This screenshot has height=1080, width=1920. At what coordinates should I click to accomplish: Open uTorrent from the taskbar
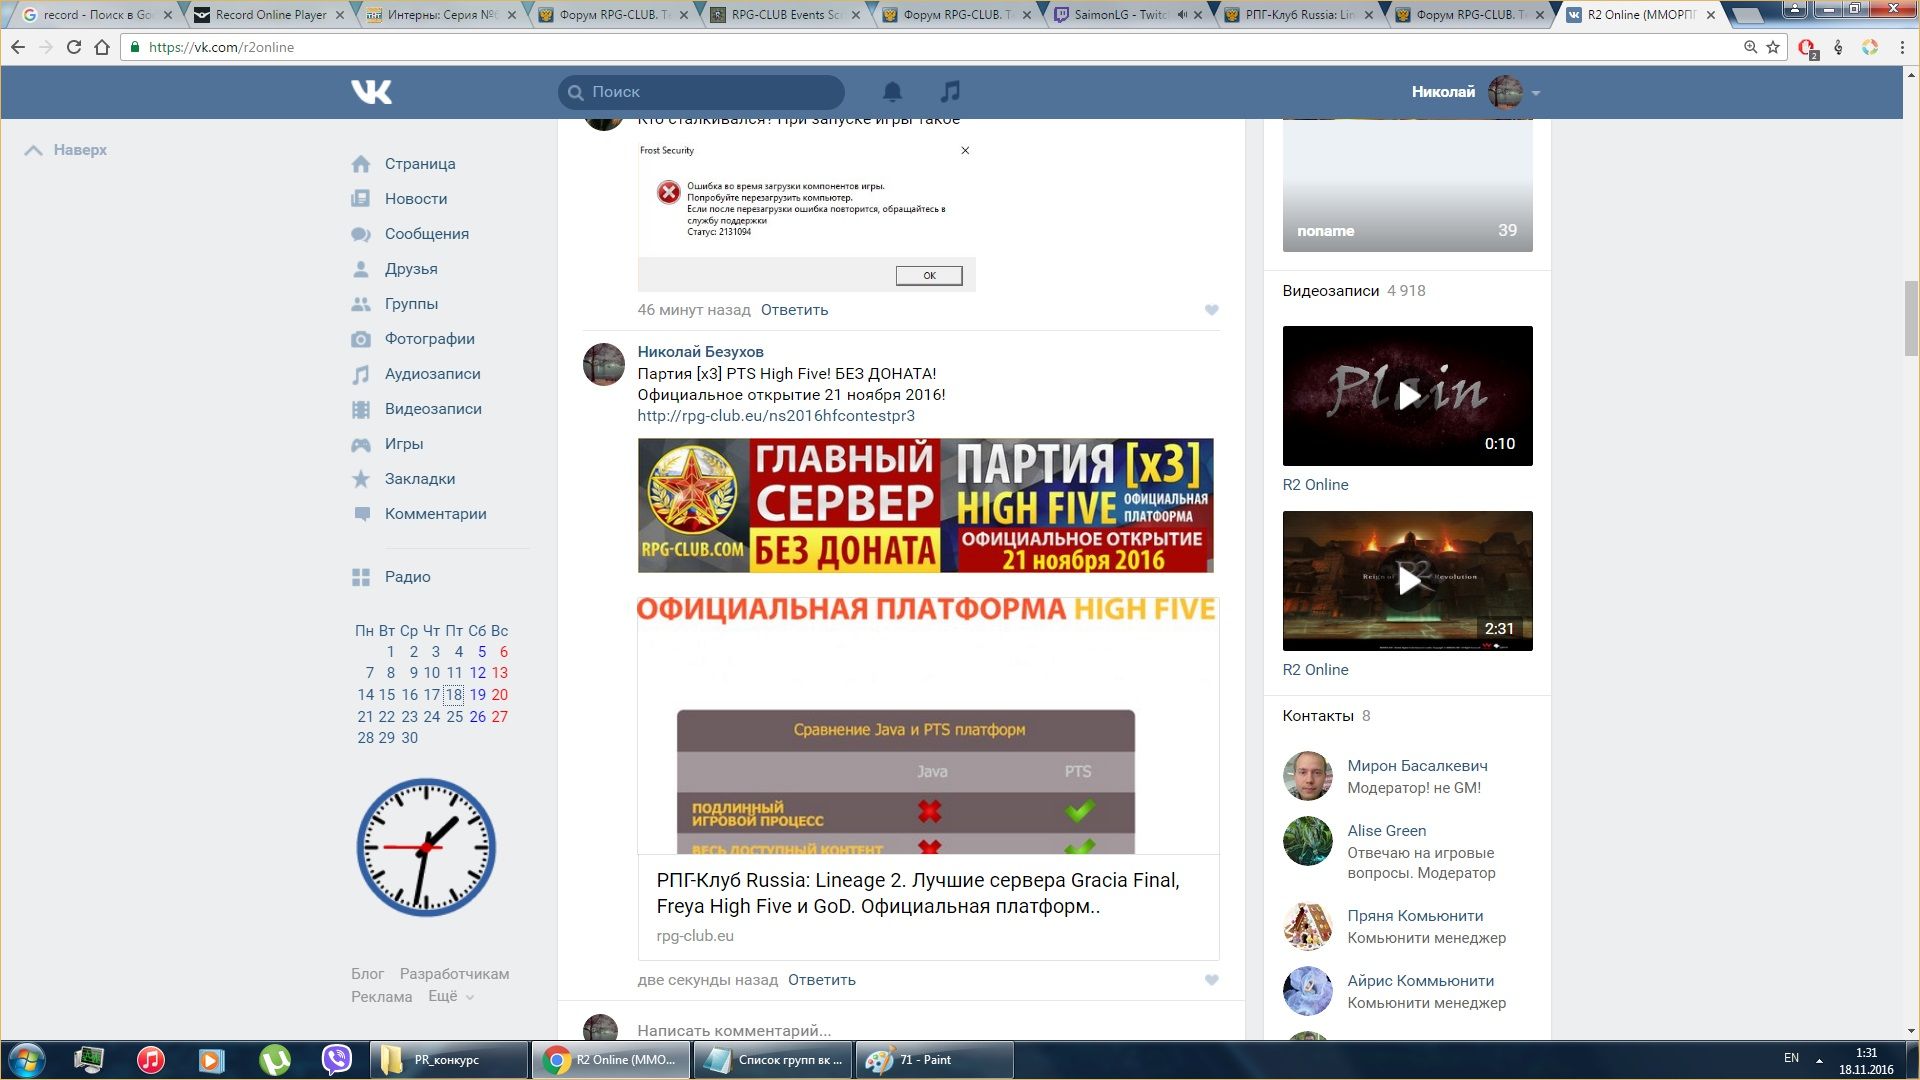pyautogui.click(x=275, y=1060)
